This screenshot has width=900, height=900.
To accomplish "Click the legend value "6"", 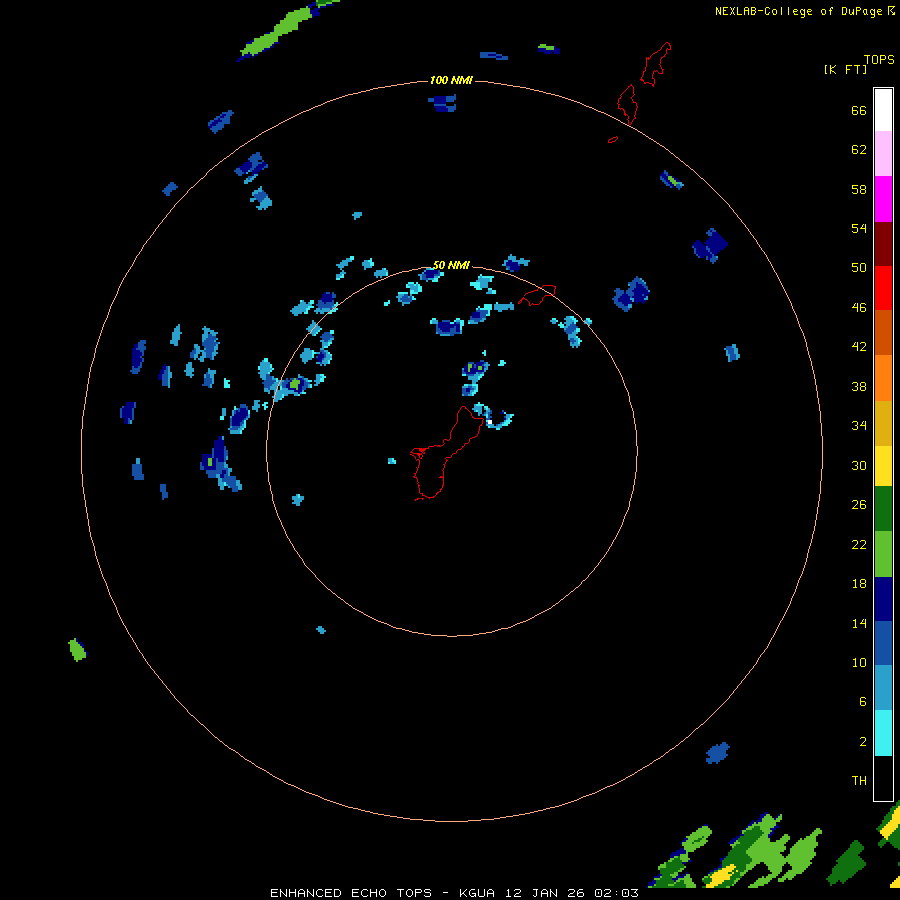I will tap(863, 701).
